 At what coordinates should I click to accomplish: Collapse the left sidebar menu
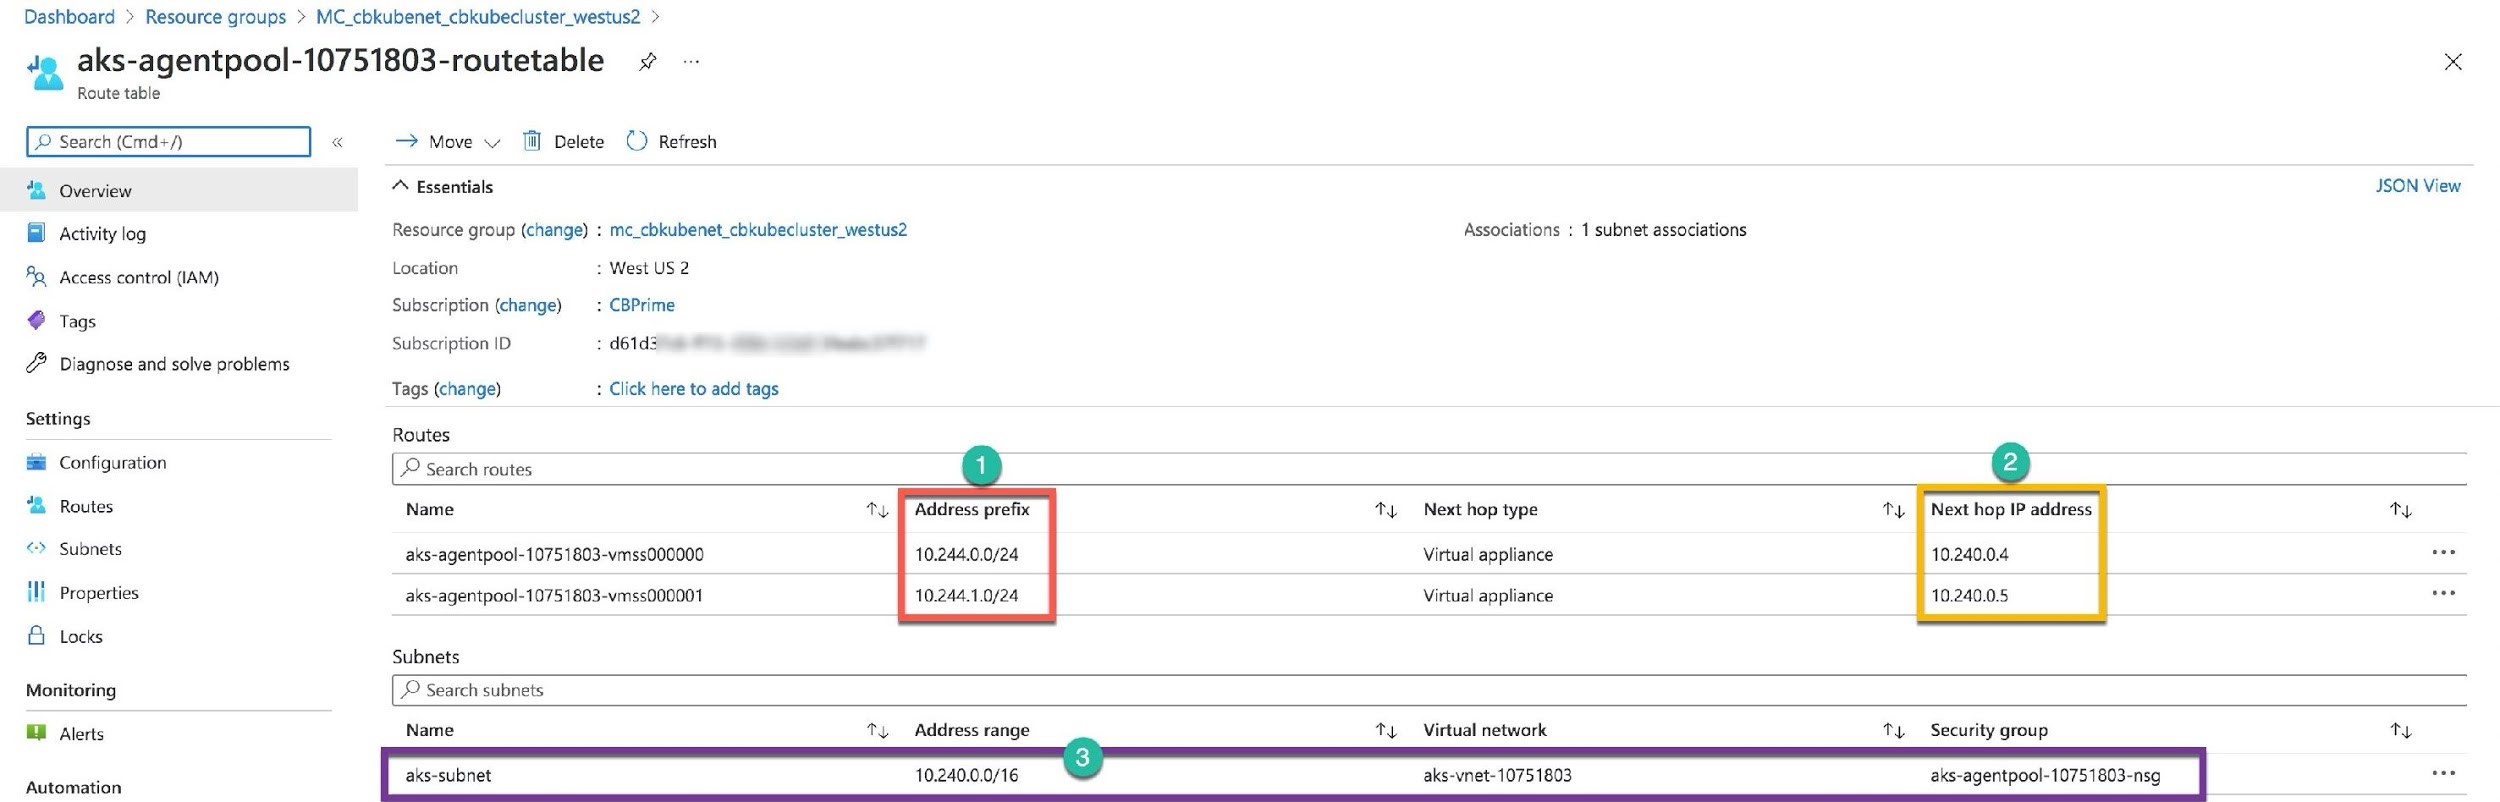click(338, 142)
